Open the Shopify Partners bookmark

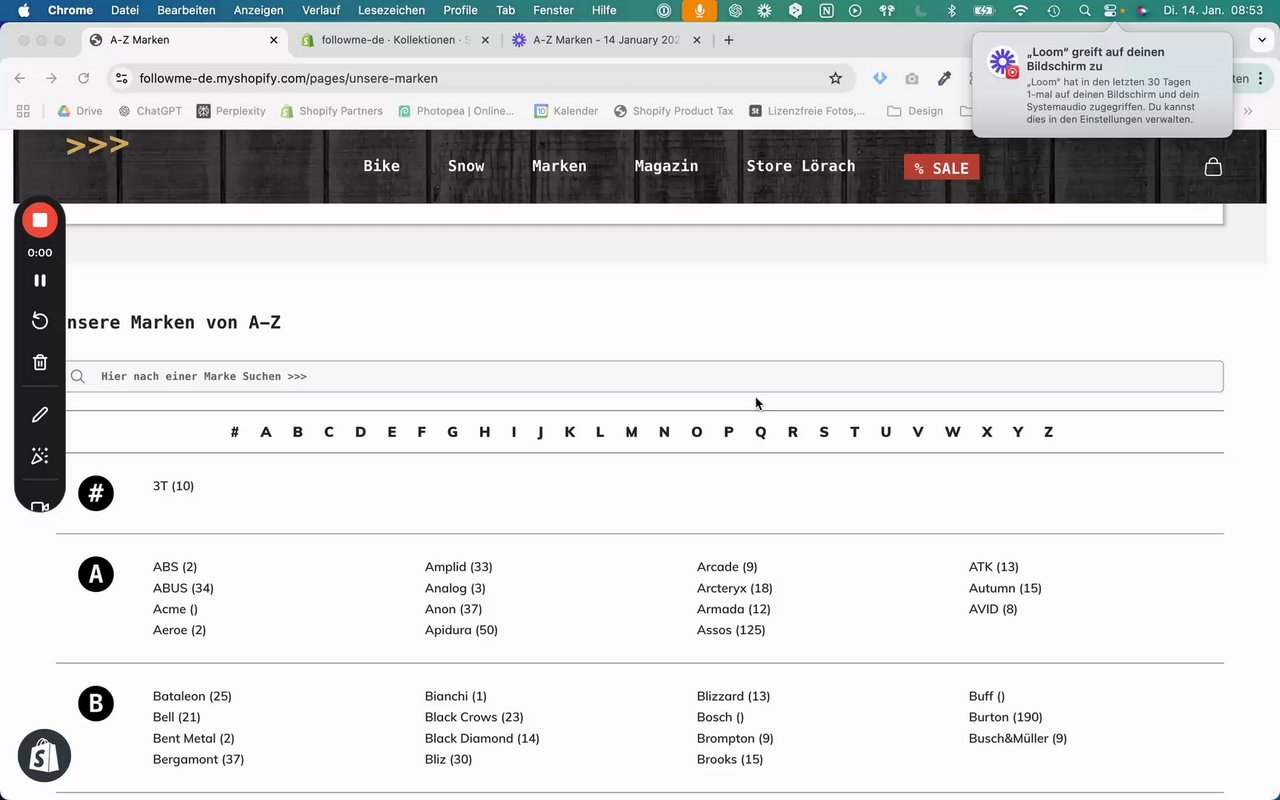[332, 111]
